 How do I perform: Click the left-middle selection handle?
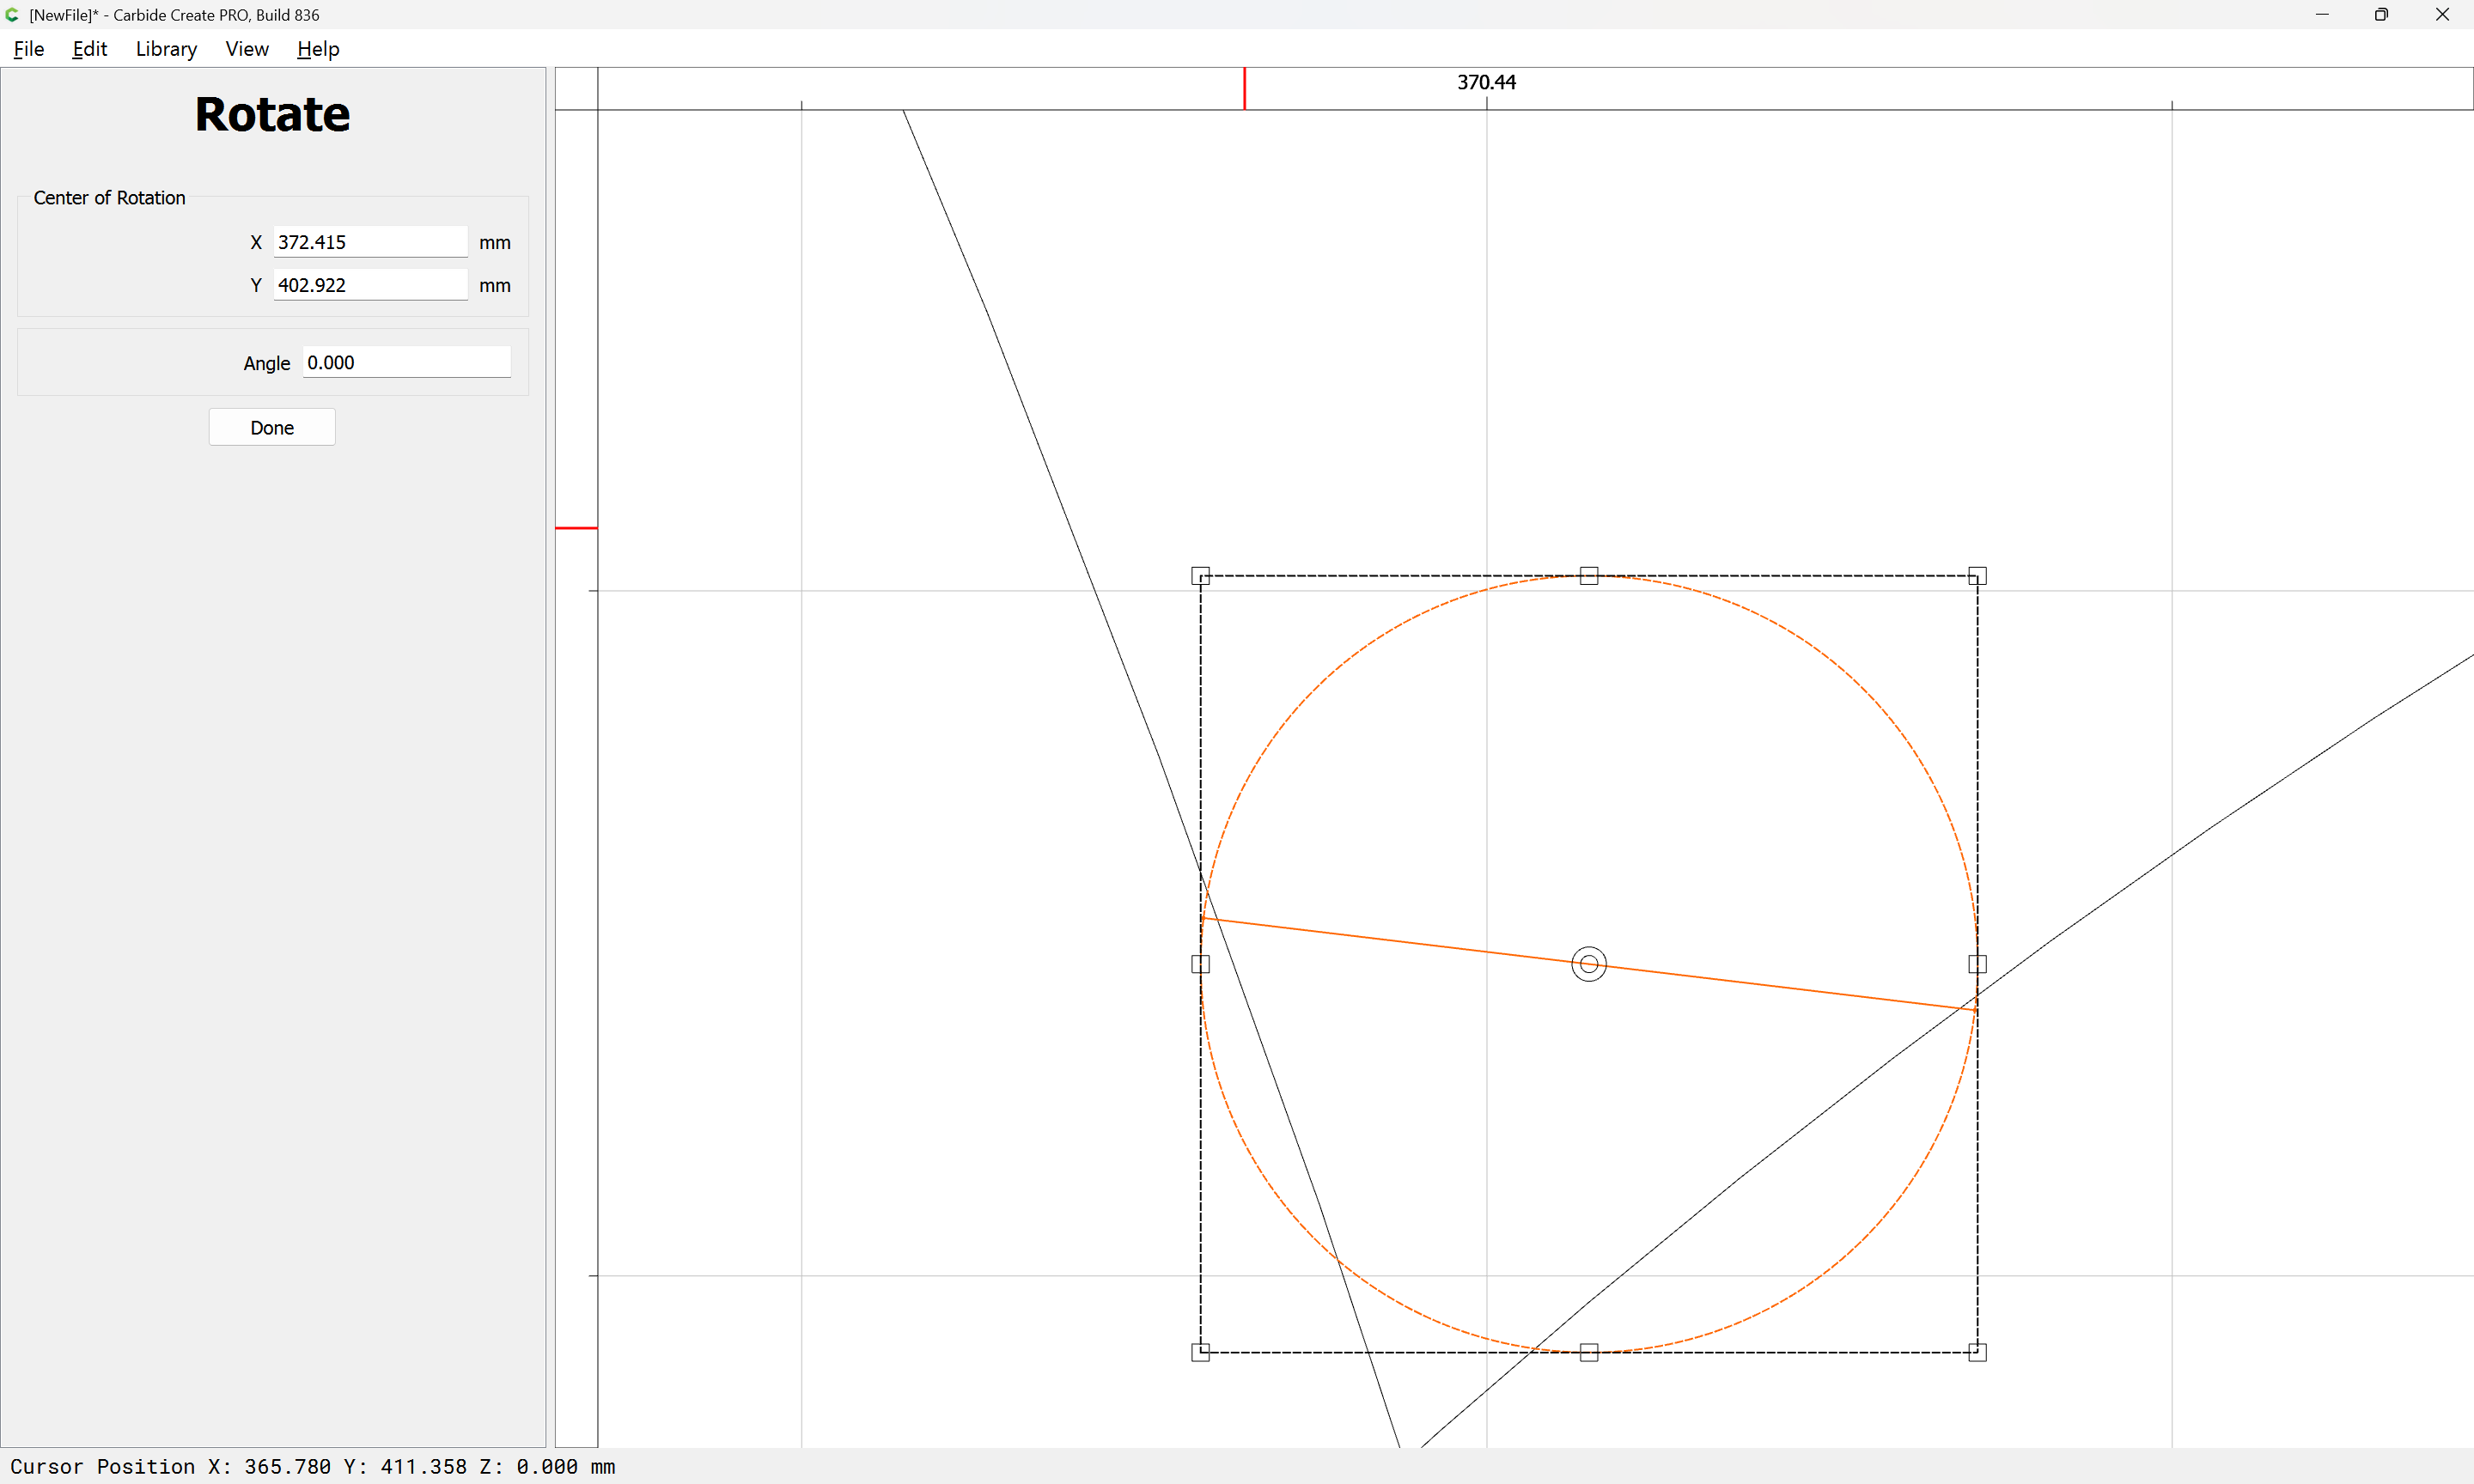[x=1200, y=964]
